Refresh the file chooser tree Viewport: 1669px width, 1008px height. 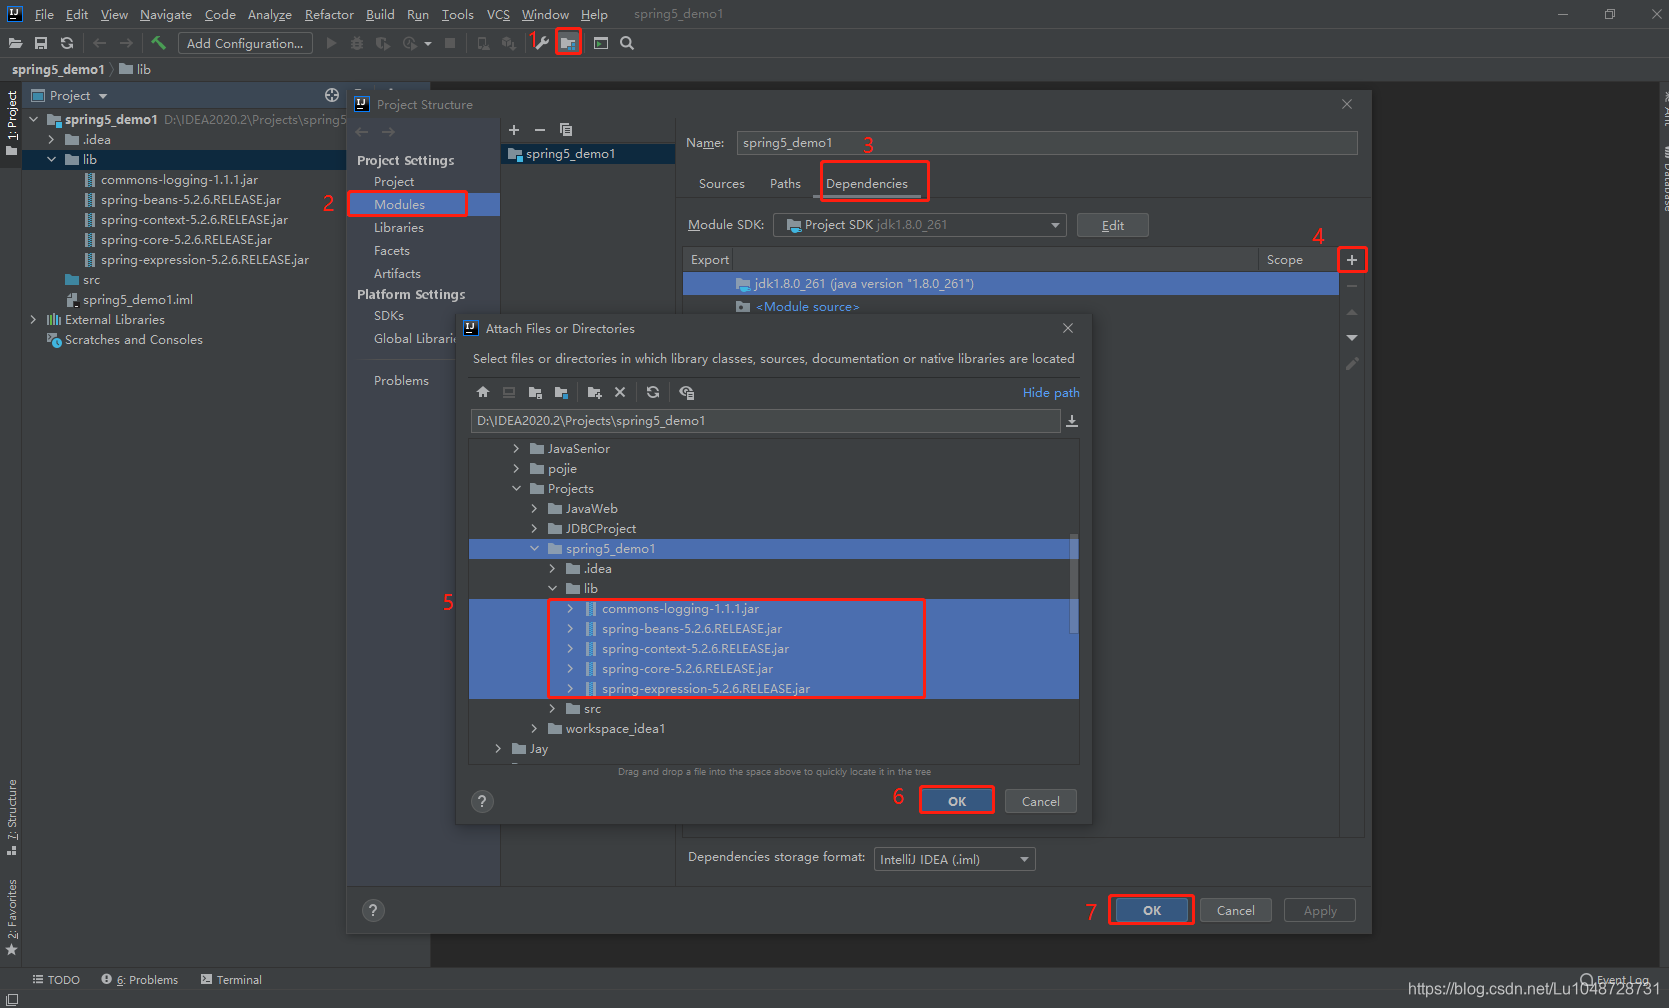pos(653,392)
